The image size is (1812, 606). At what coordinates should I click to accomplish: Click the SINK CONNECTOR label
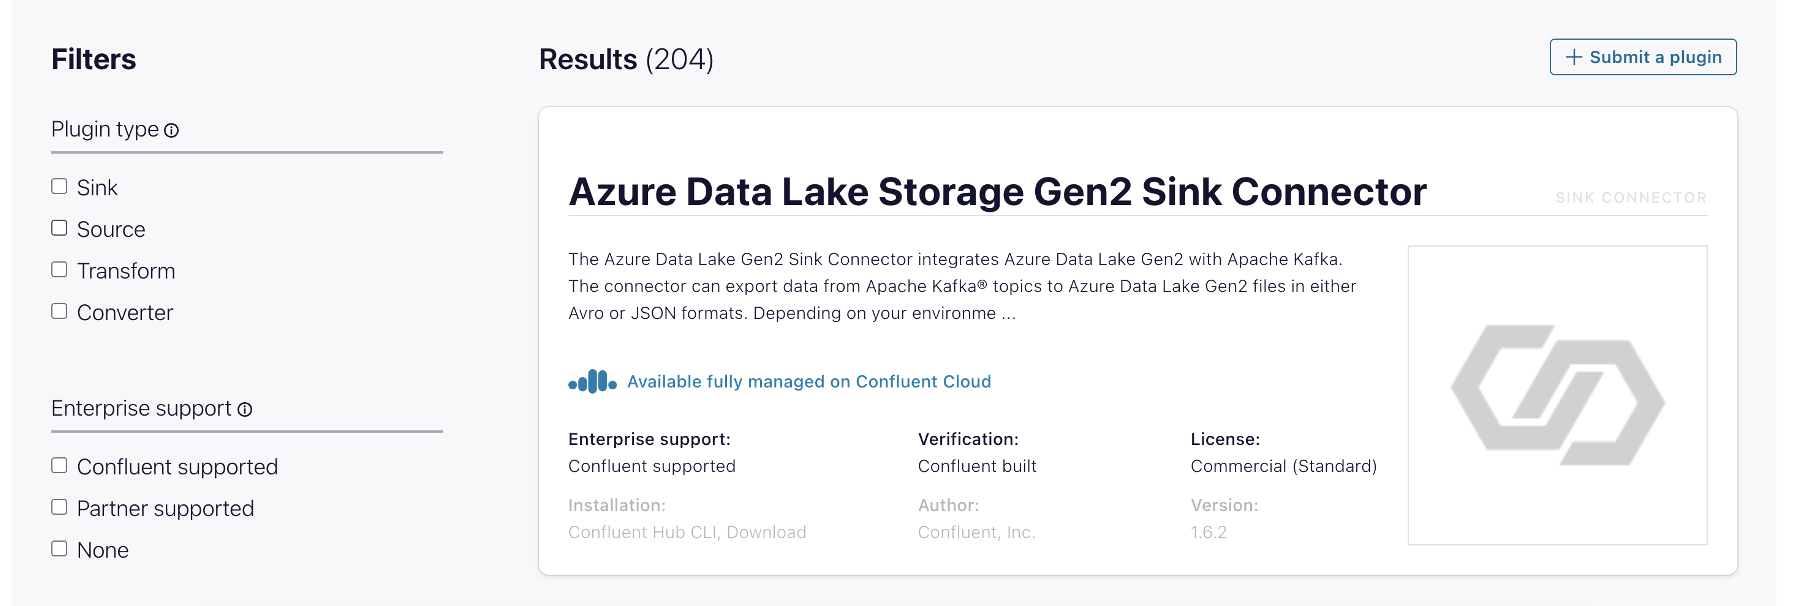[x=1630, y=198]
